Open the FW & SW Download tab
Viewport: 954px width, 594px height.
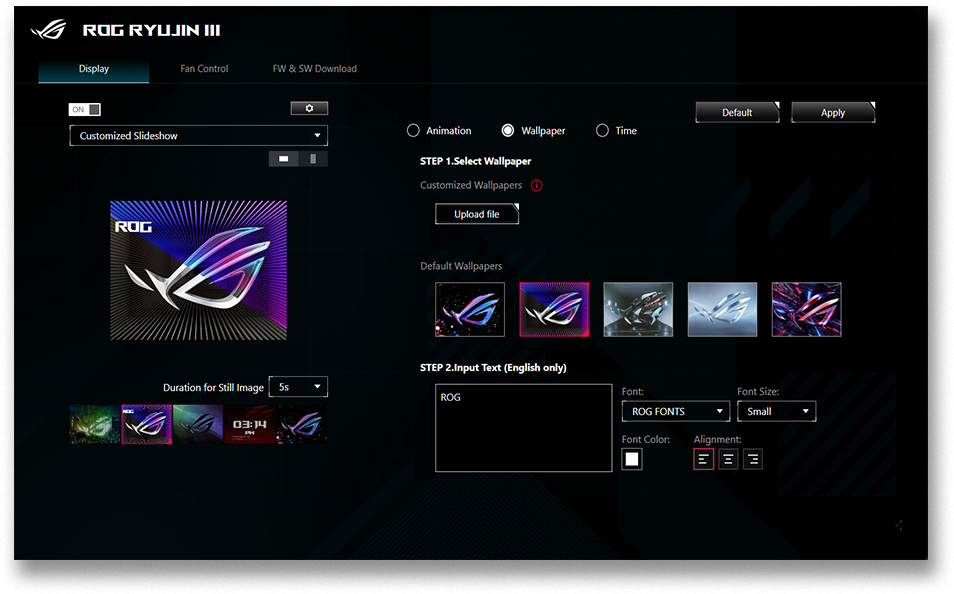point(315,69)
